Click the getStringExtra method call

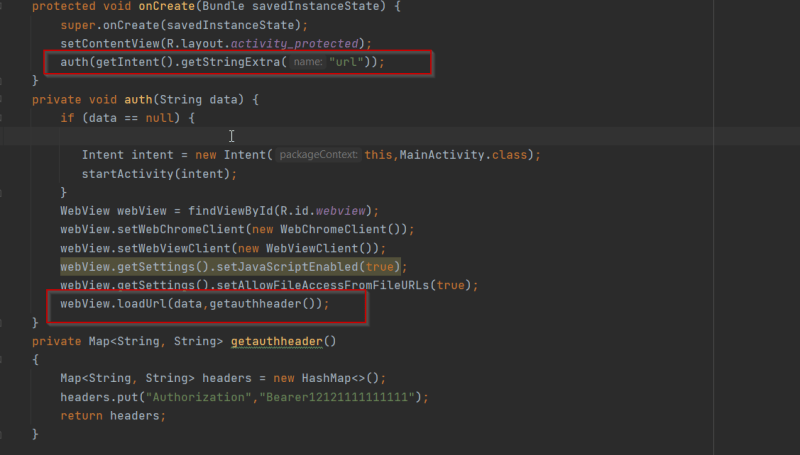tap(231, 62)
